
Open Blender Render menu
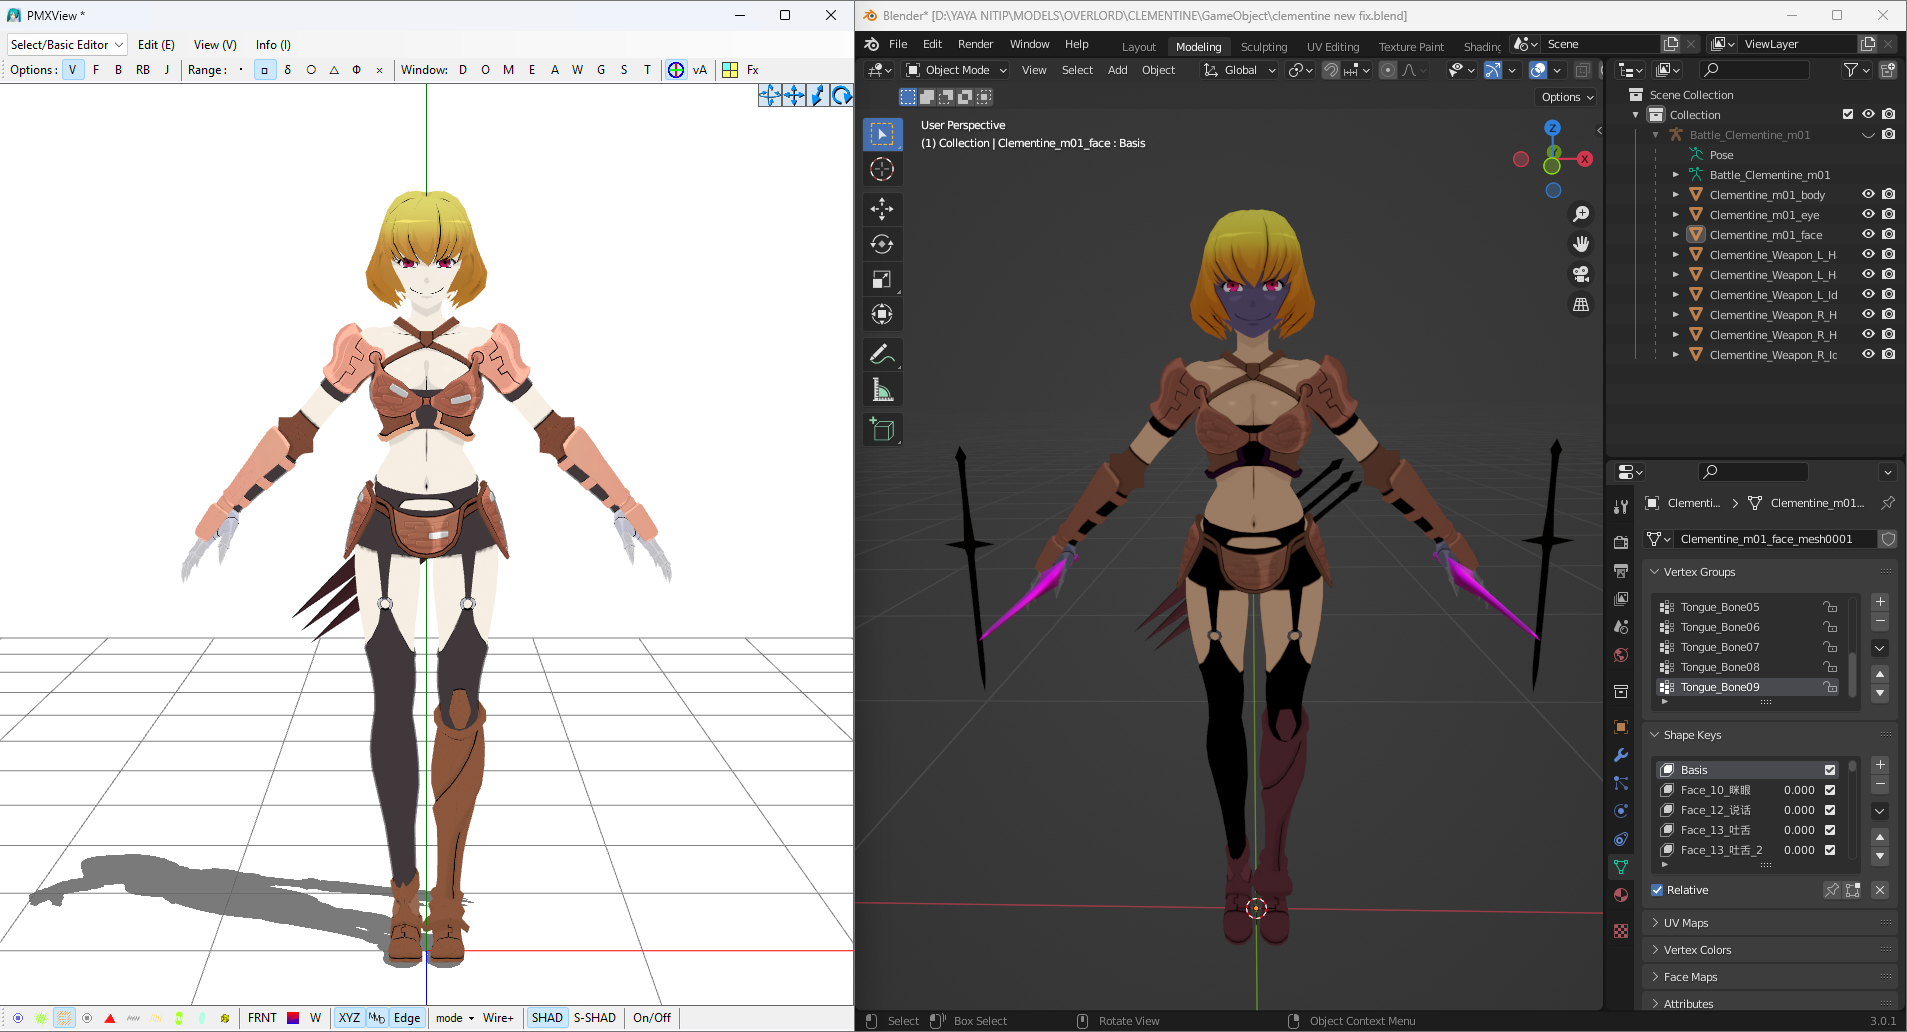[x=975, y=44]
